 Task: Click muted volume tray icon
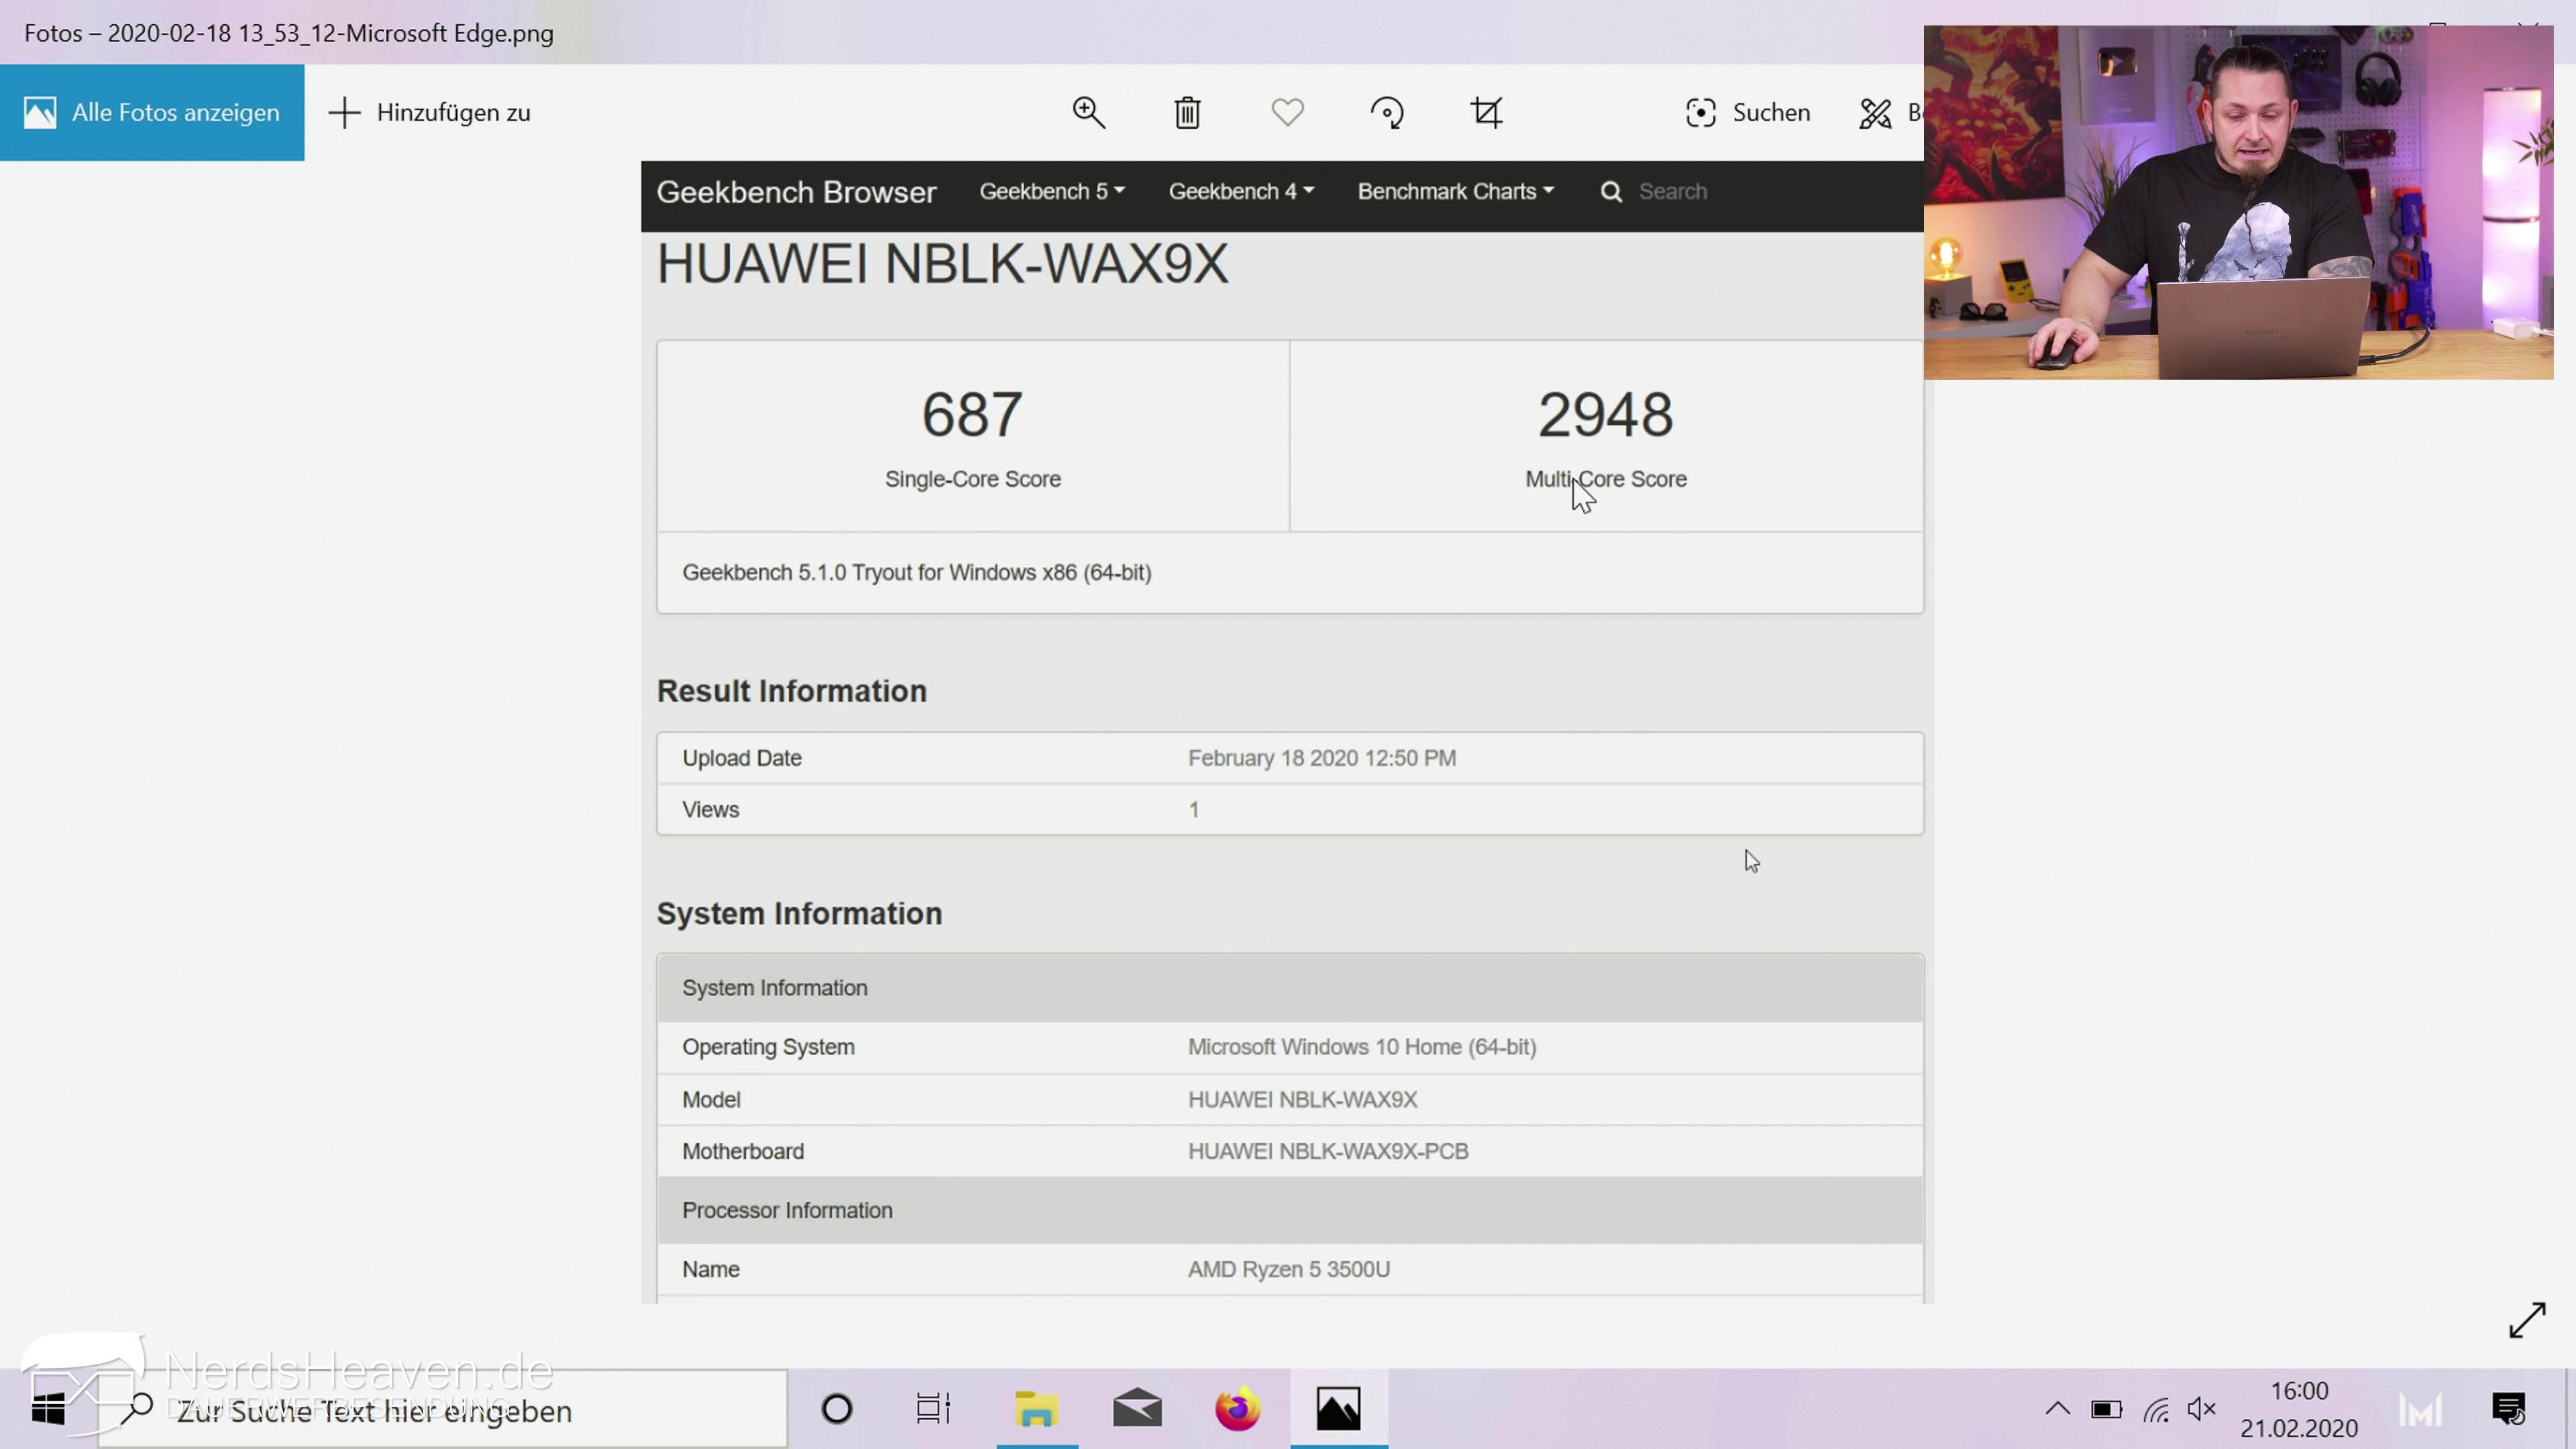coord(2202,1409)
